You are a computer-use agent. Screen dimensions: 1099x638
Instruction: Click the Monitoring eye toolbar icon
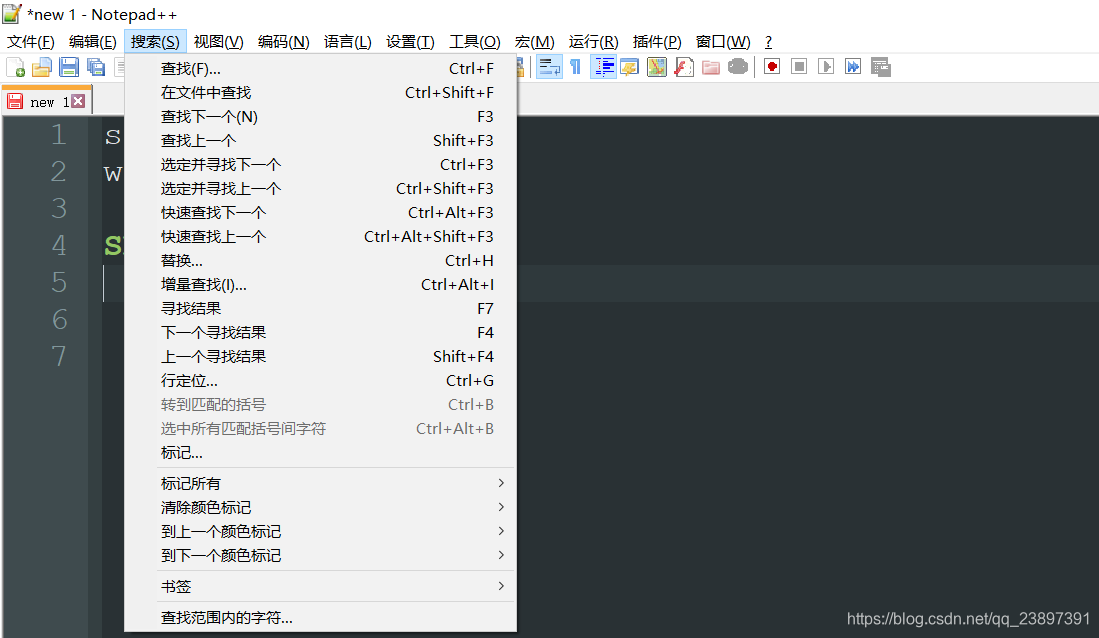click(x=737, y=67)
